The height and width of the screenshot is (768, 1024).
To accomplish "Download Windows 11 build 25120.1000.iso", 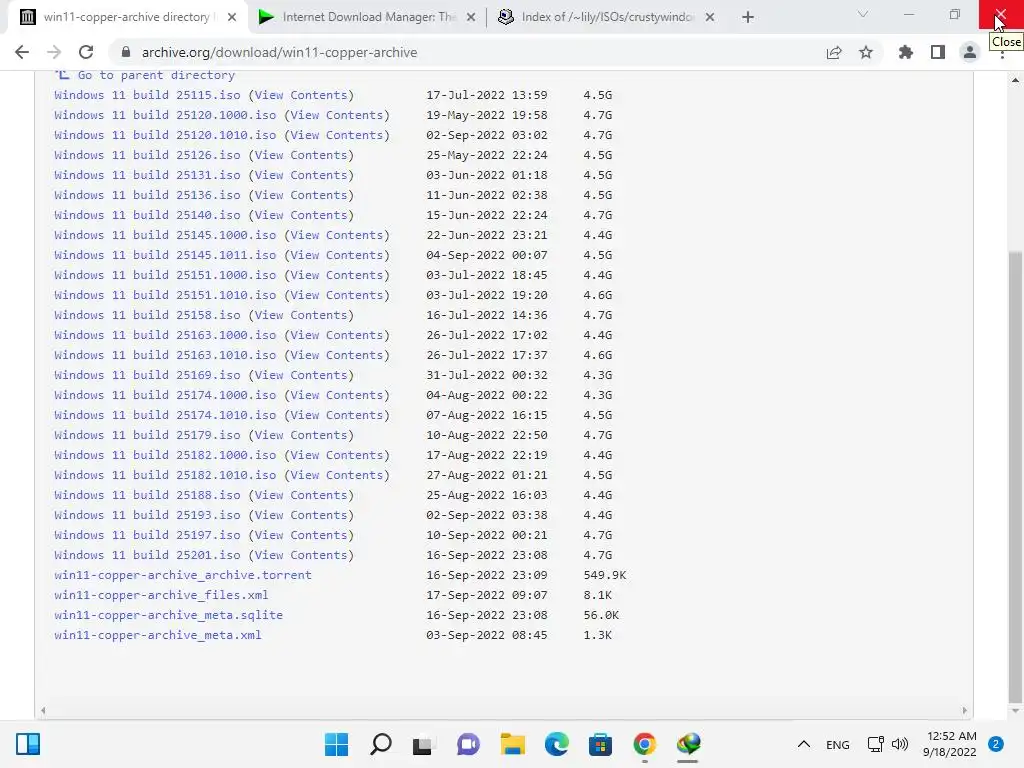I will pyautogui.click(x=165, y=115).
